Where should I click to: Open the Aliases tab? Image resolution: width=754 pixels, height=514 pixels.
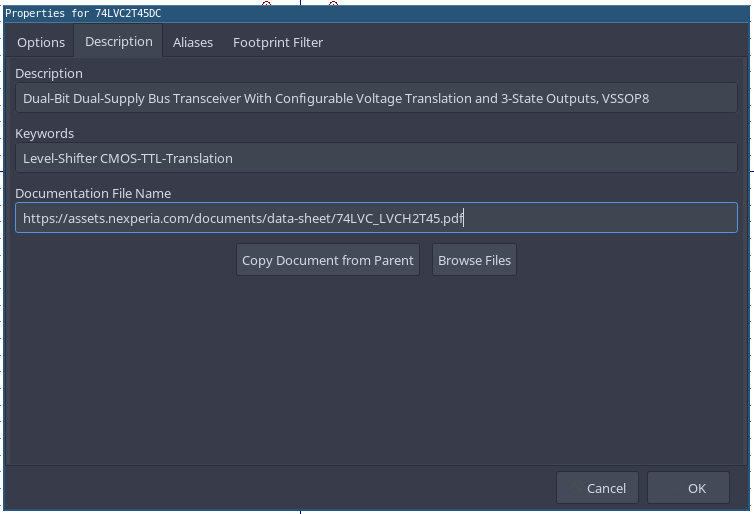[x=193, y=42]
